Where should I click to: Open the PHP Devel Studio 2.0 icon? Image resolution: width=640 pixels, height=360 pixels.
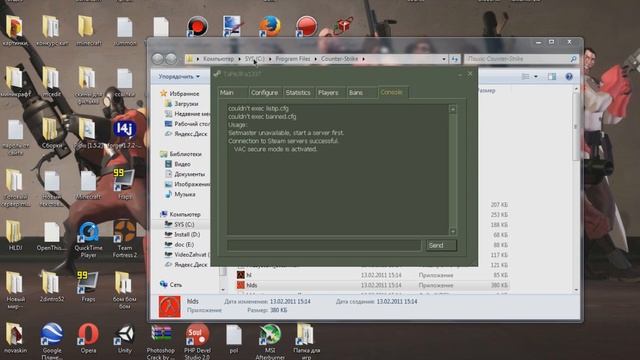click(x=197, y=342)
